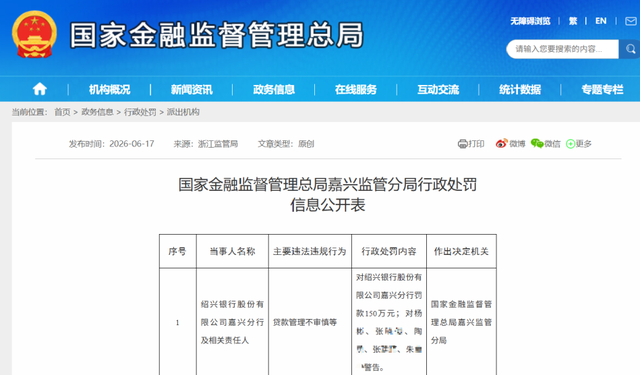Click table header 行政处罚内容

pos(389,251)
